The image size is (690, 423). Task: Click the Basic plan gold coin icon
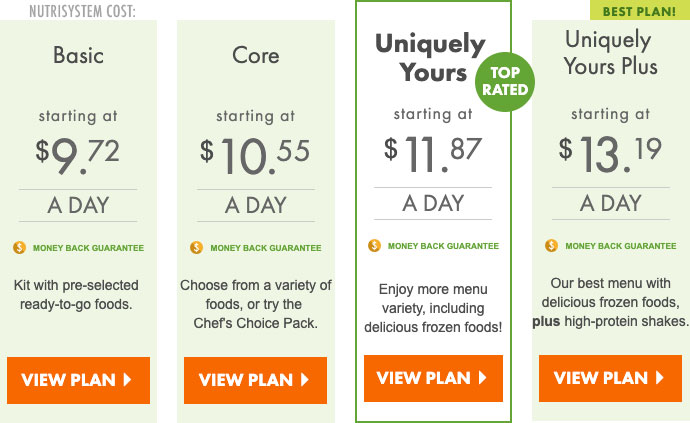coord(19,248)
